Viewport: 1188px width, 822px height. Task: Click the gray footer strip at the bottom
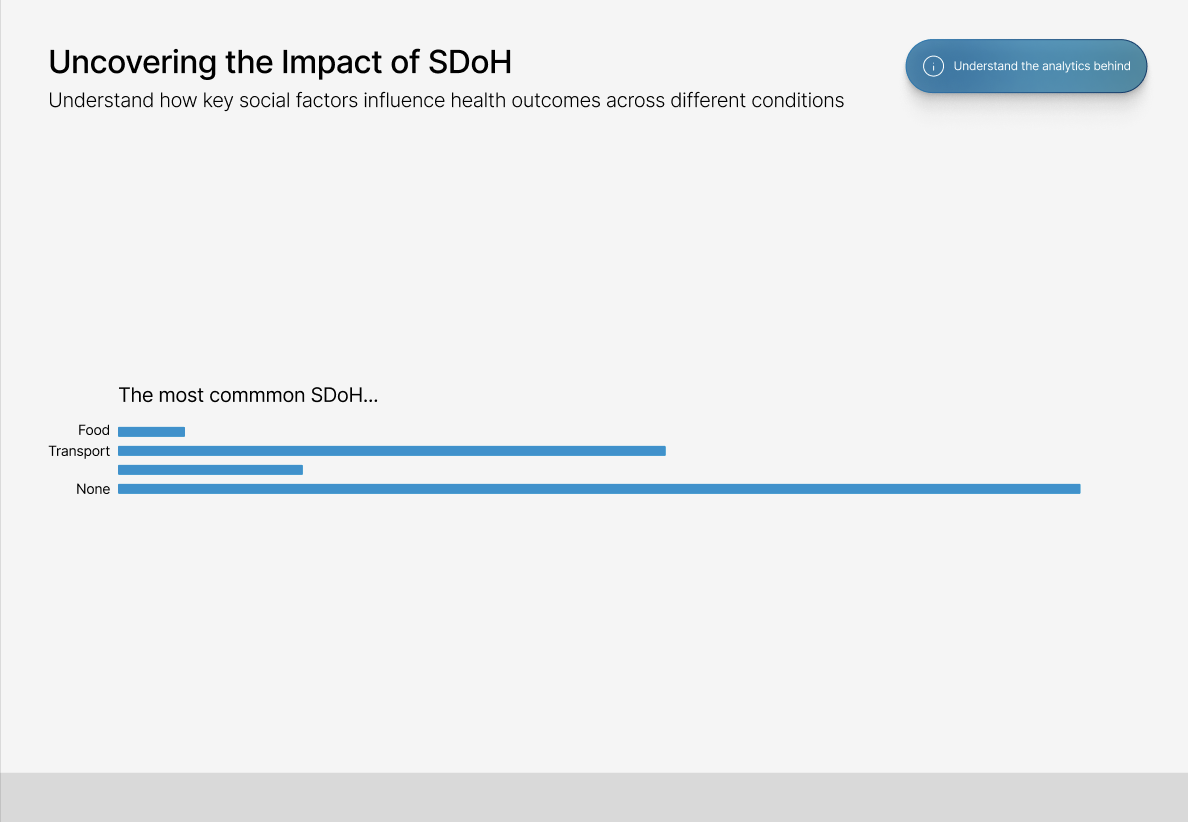coord(594,797)
